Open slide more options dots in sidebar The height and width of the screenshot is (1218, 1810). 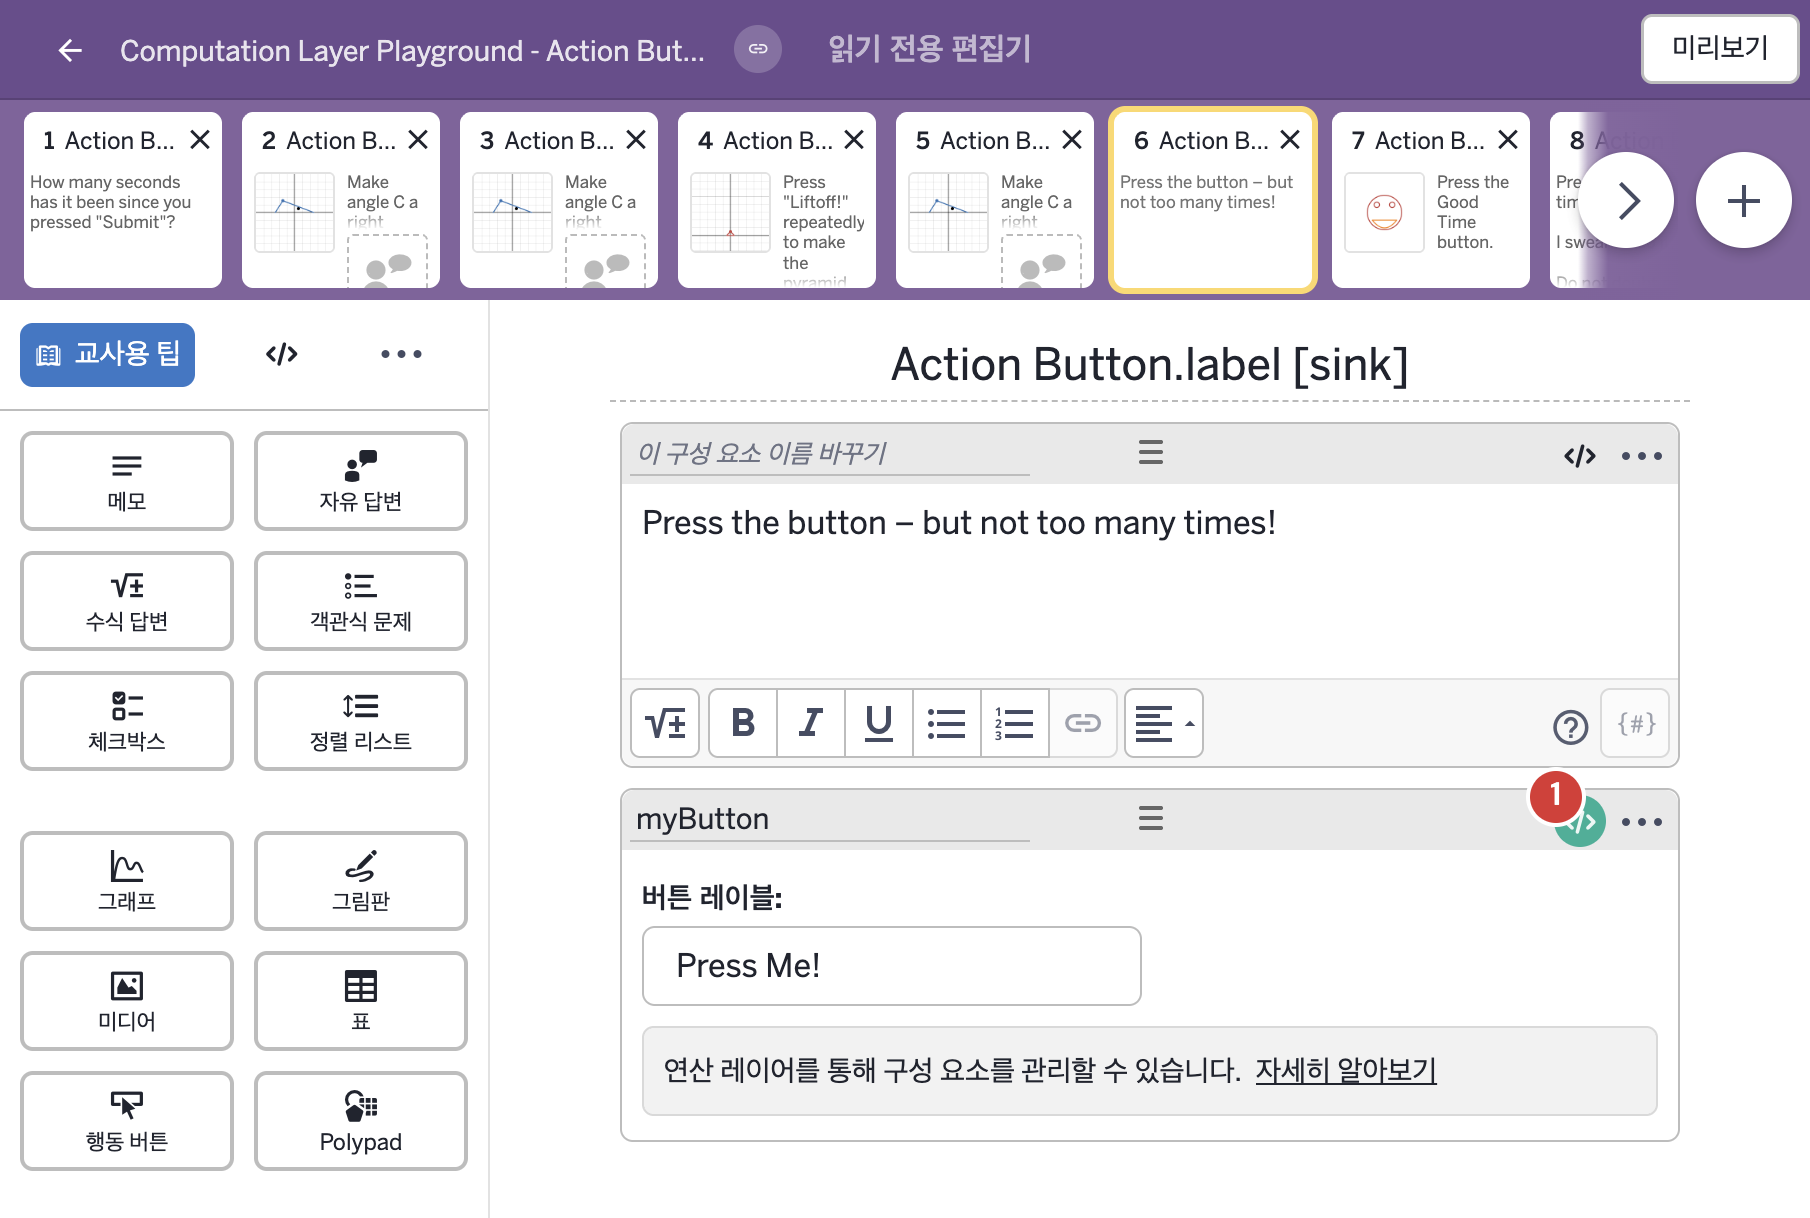click(401, 354)
